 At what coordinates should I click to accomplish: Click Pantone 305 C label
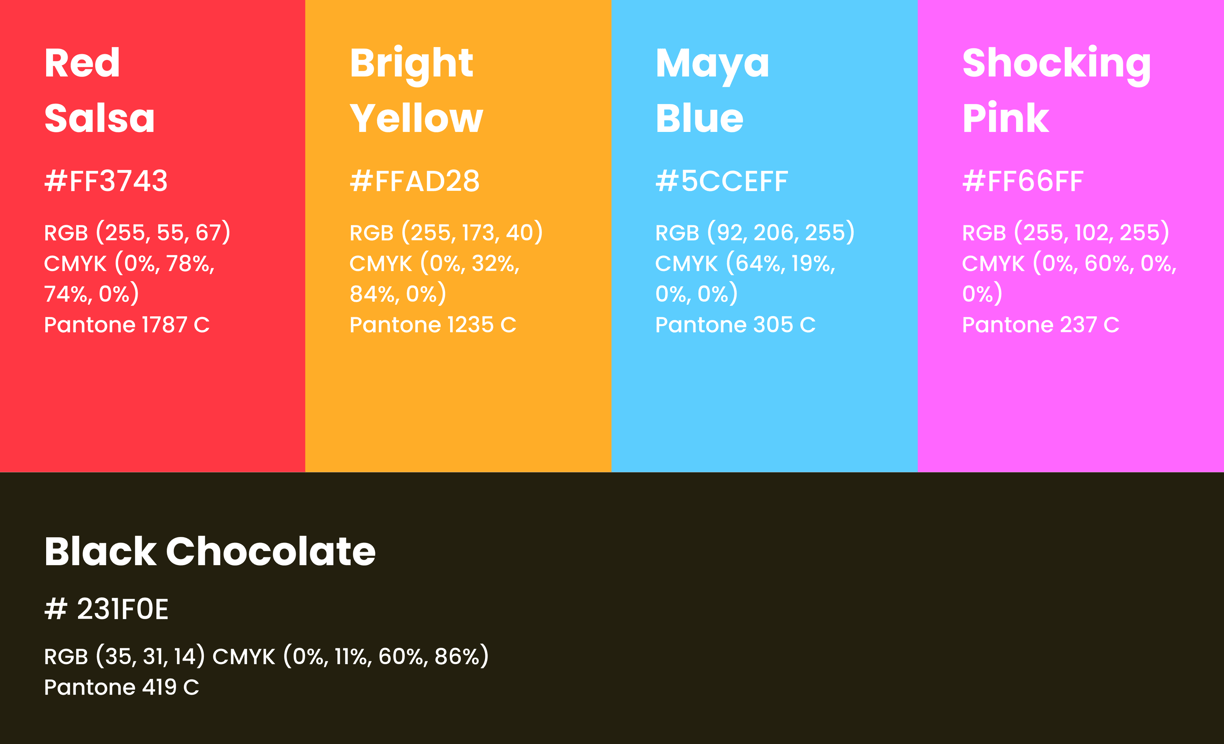point(735,325)
